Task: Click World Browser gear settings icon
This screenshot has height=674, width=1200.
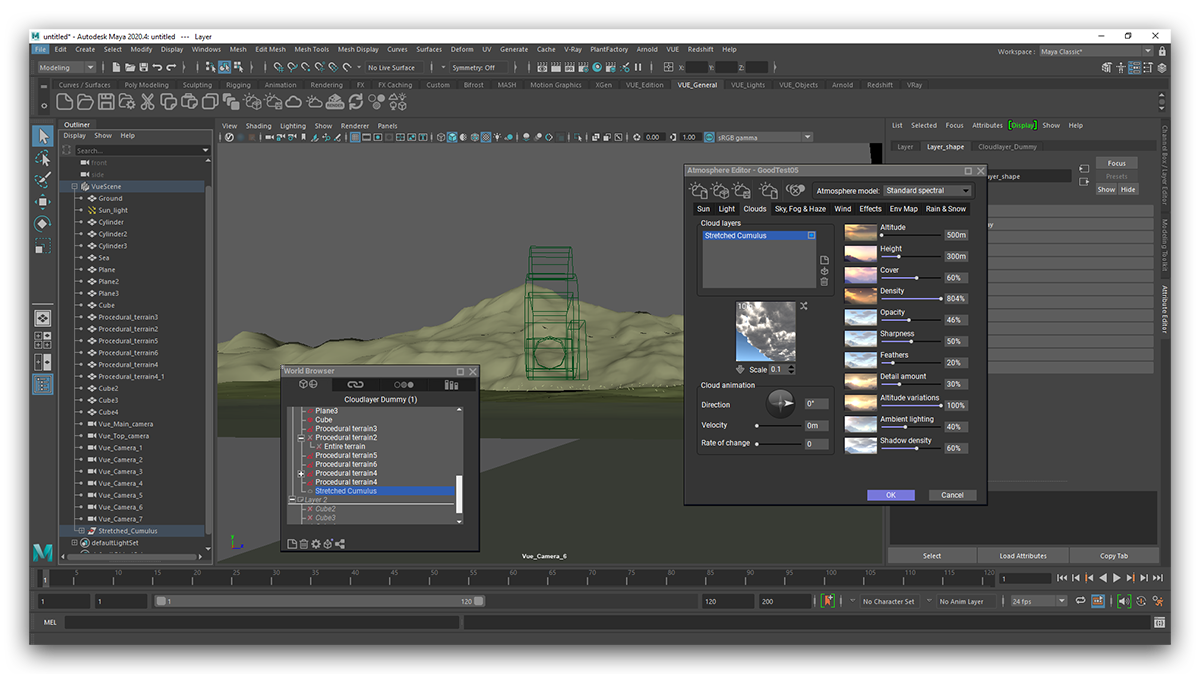Action: pyautogui.click(x=316, y=544)
